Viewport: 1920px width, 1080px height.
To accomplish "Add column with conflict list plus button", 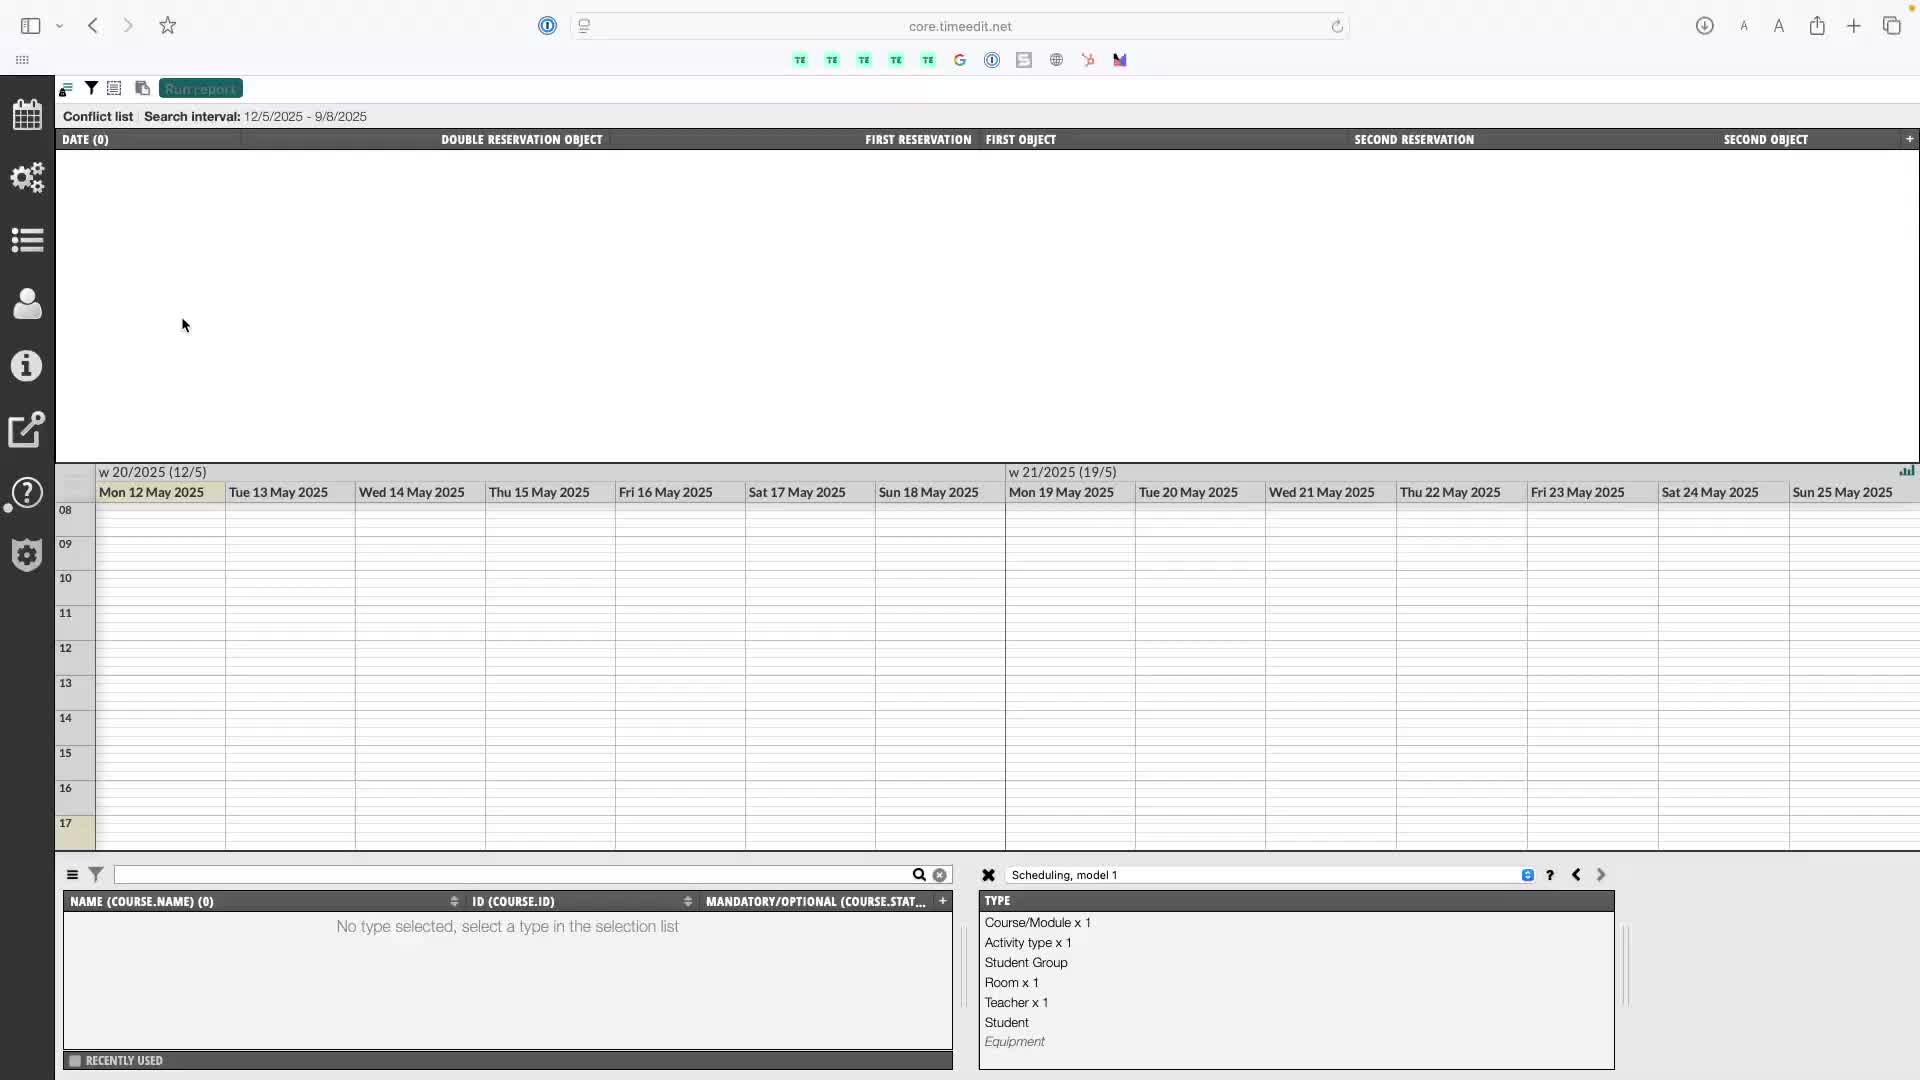I will click(x=1909, y=139).
